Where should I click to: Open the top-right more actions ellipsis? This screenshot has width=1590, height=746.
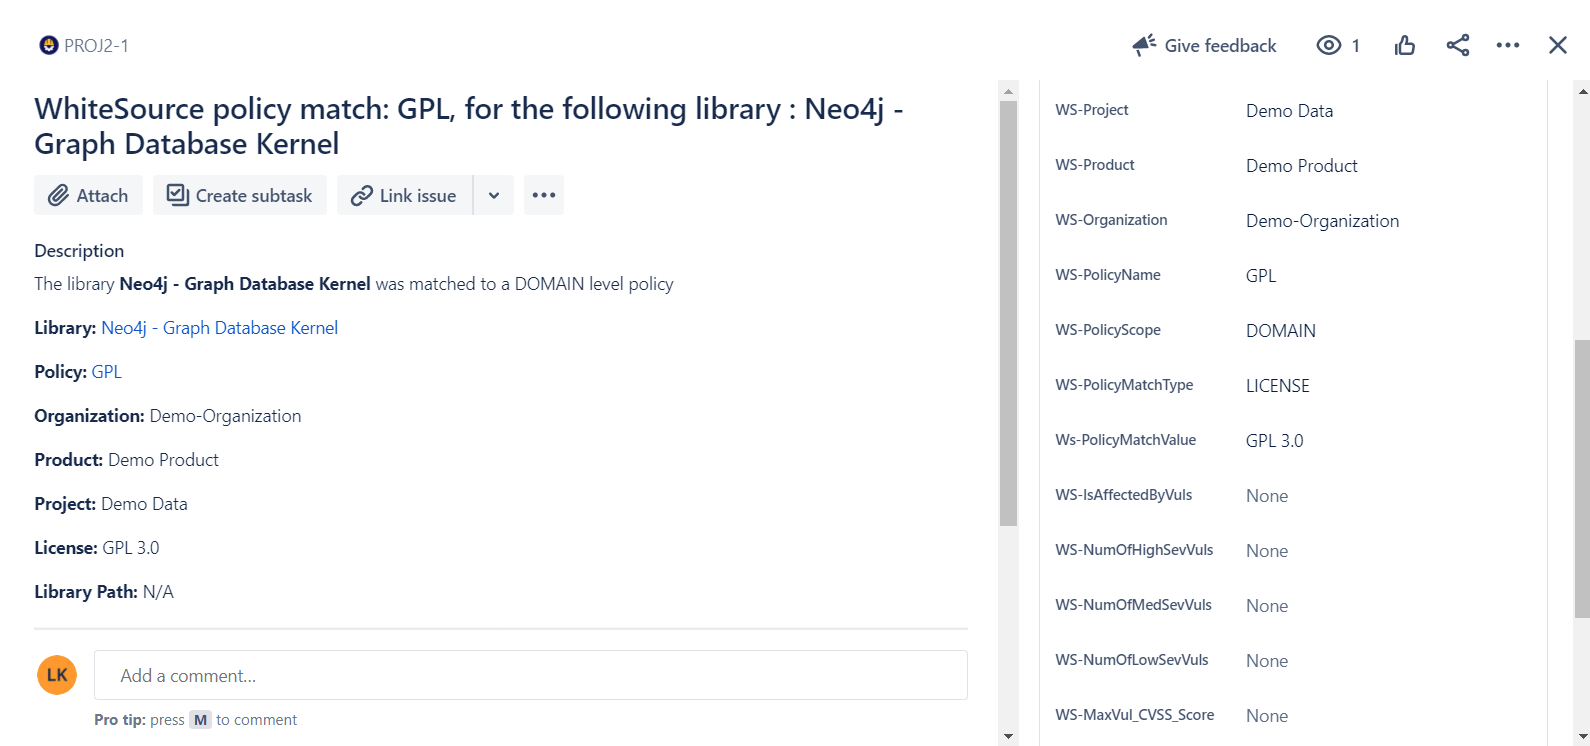pyautogui.click(x=1508, y=45)
